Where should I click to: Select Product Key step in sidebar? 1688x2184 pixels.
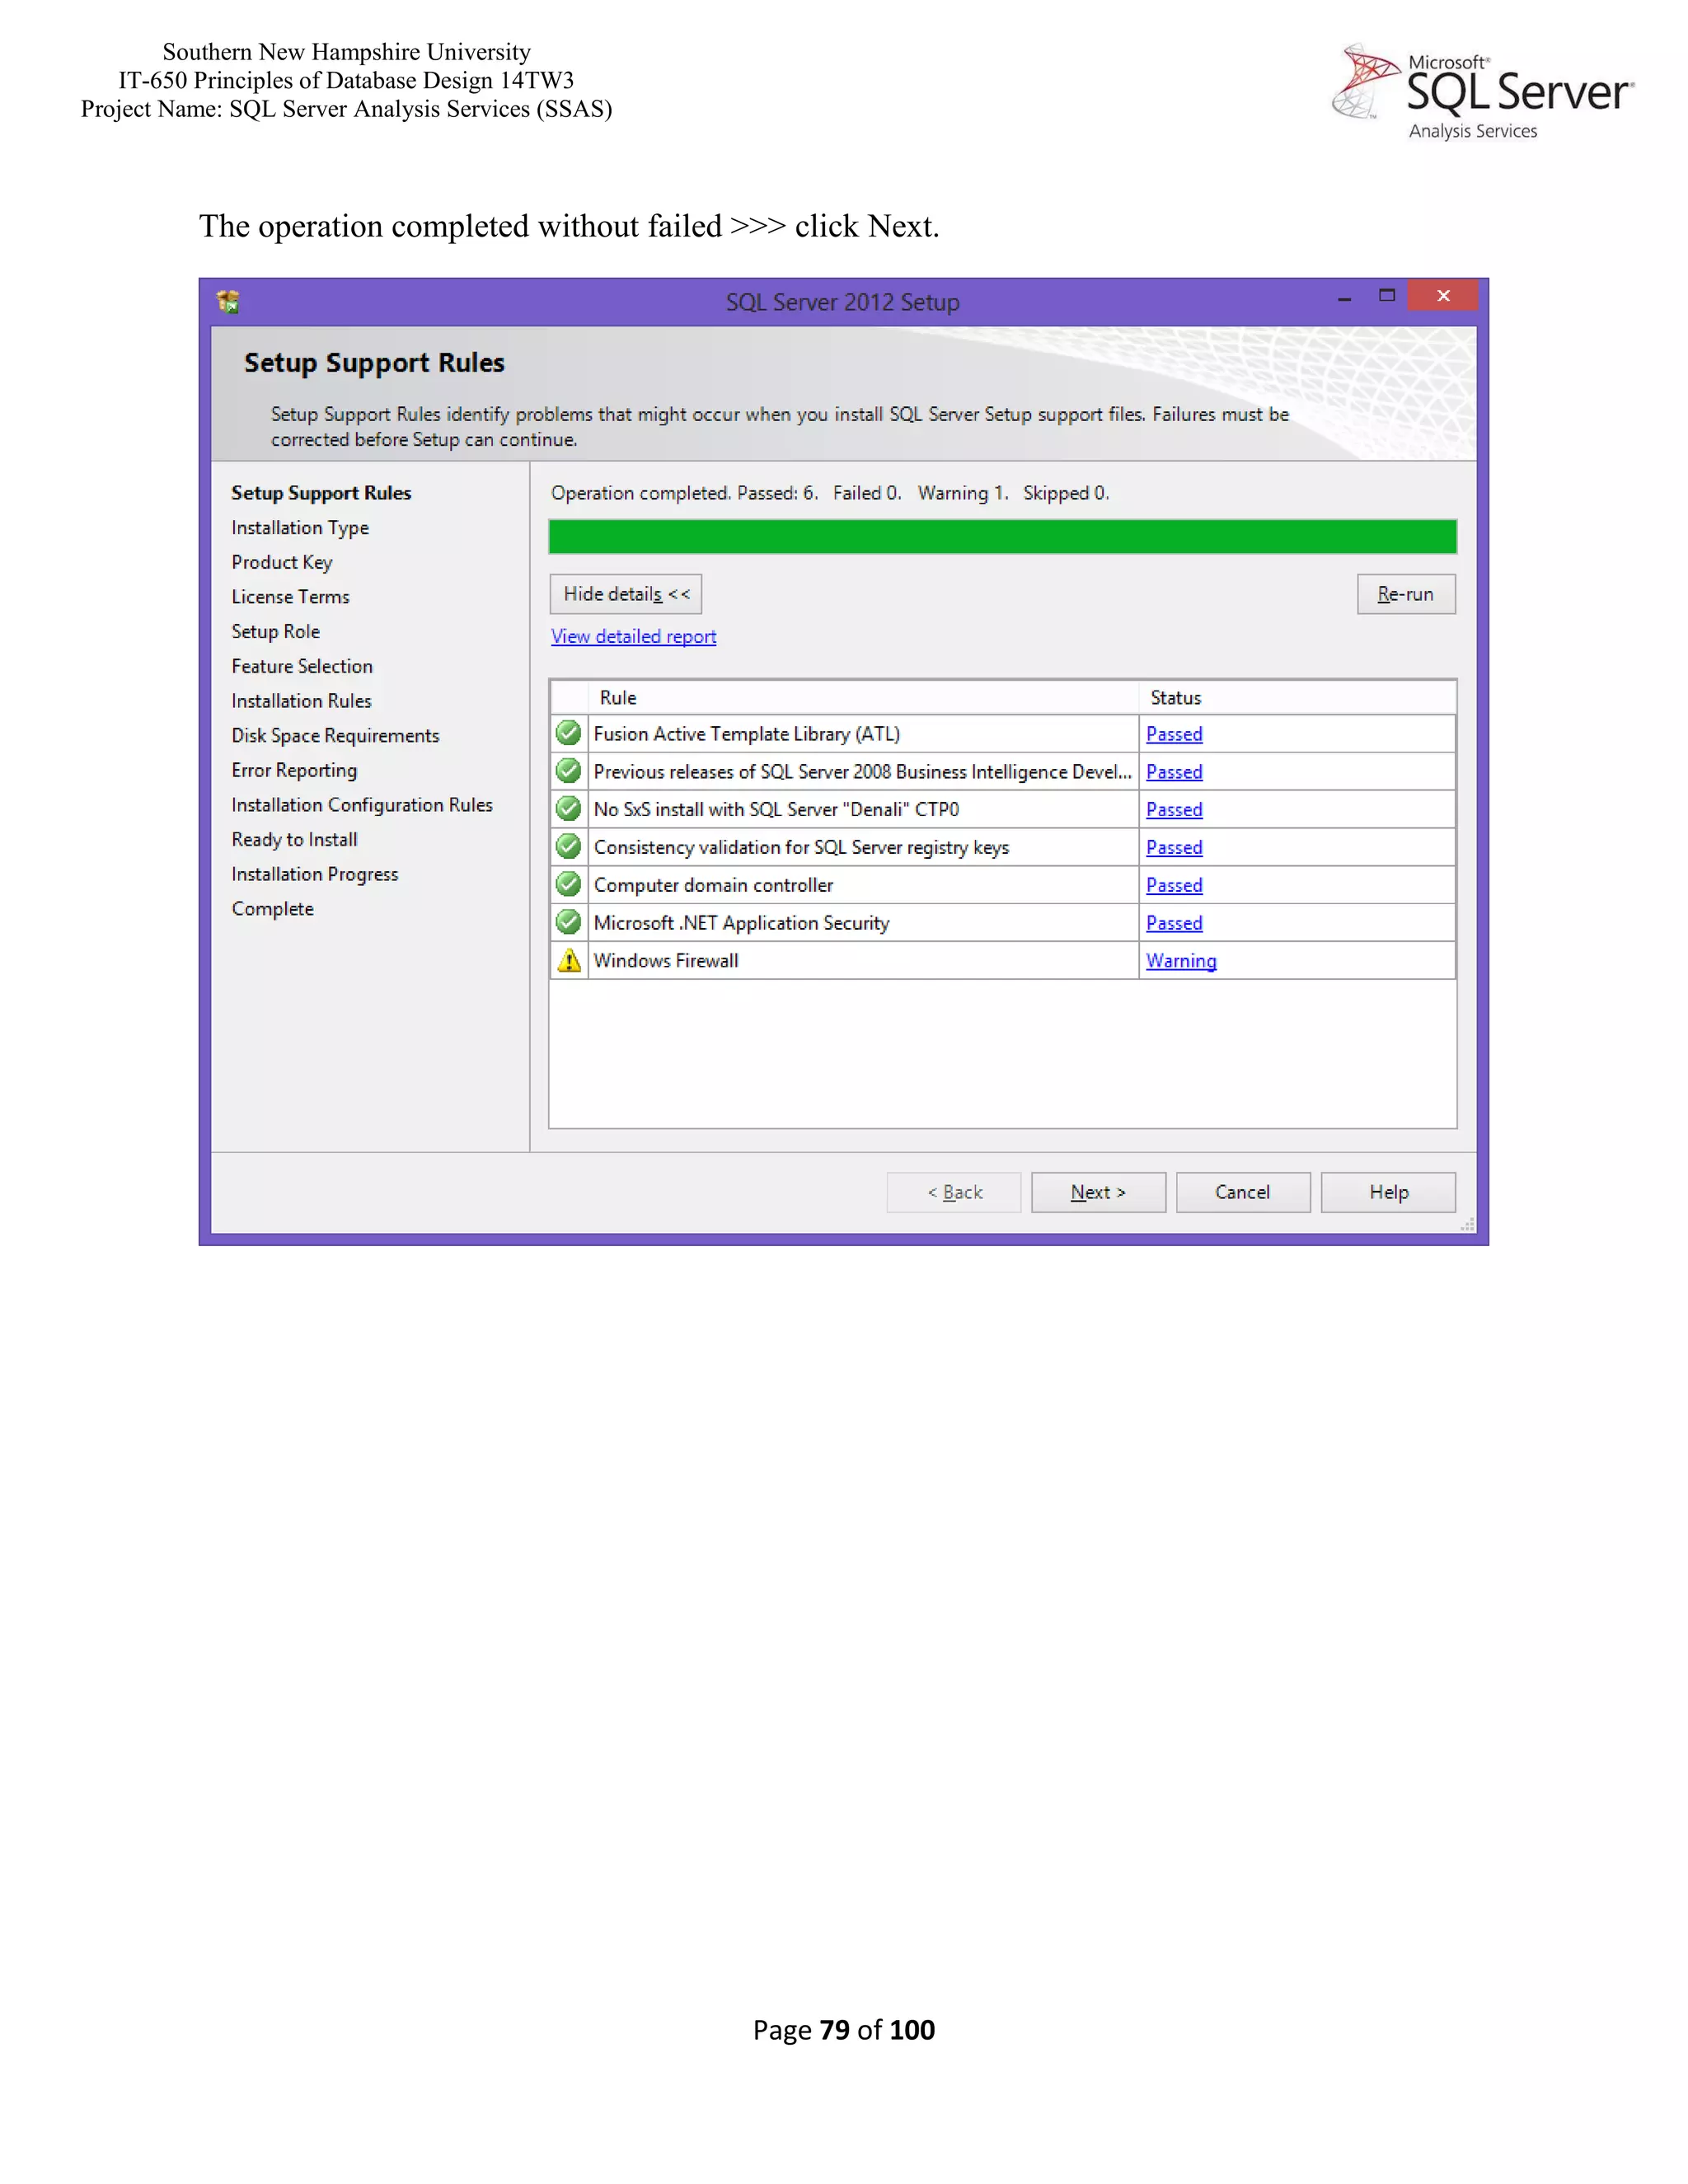click(x=282, y=562)
